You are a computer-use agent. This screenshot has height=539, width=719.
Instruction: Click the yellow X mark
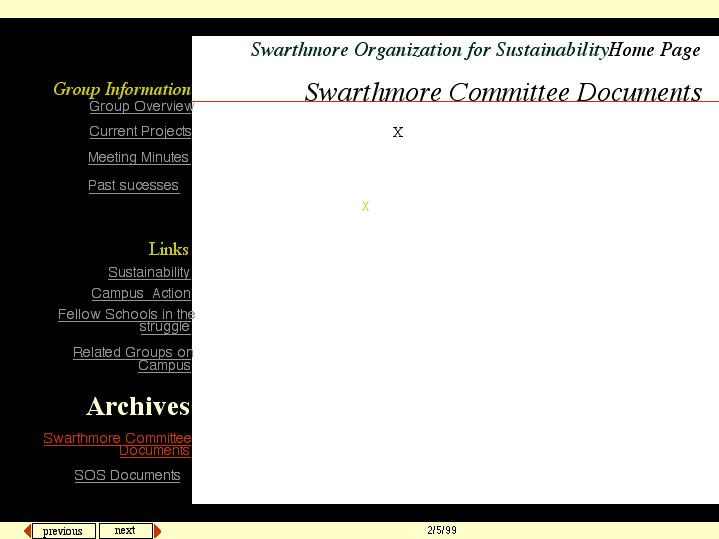point(365,206)
